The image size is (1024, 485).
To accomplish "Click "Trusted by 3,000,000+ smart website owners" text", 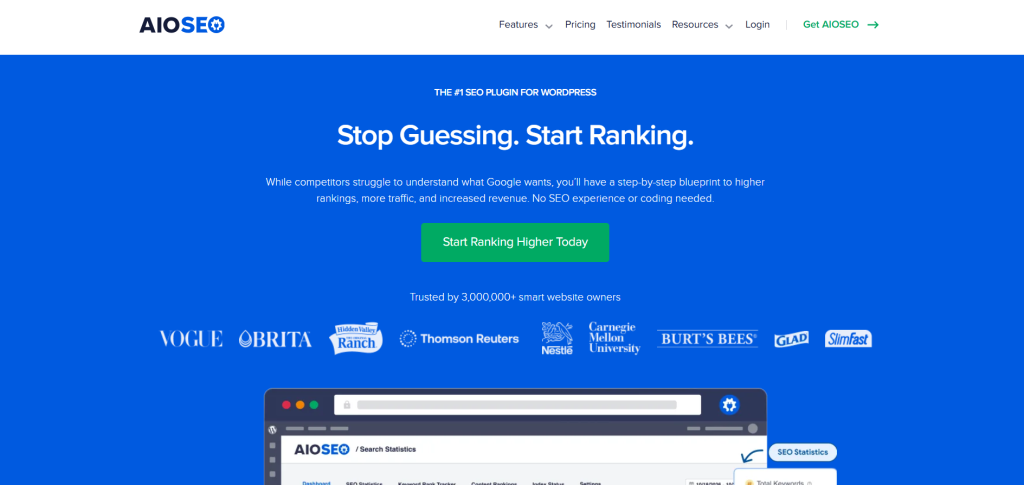I will point(515,297).
